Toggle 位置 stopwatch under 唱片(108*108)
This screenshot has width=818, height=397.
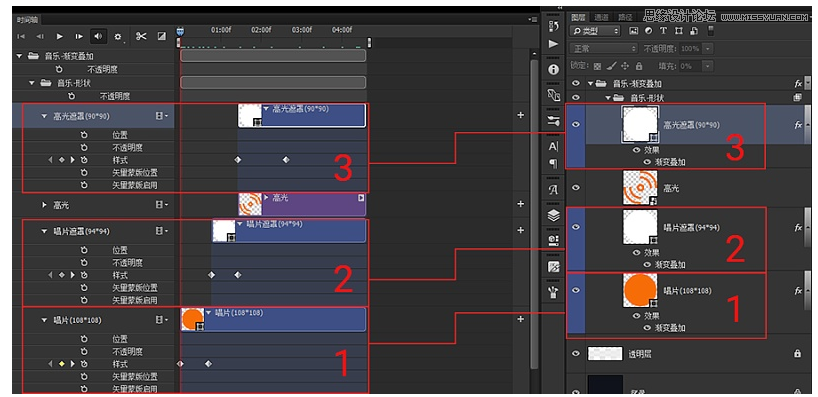tap(84, 339)
